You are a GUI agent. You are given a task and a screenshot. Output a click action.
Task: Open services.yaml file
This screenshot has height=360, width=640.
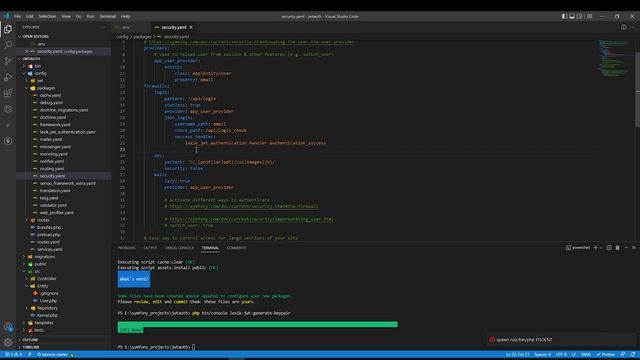point(49,249)
